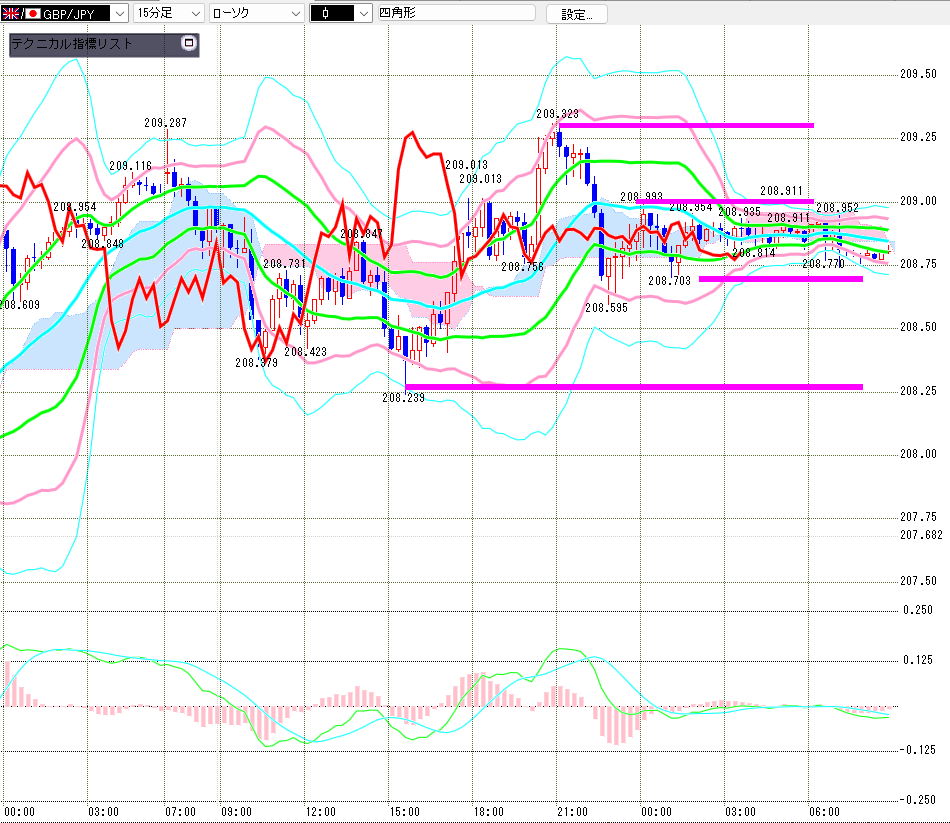Screen dimensions: 950x823
Task: Click the 208.239 low price label
Action: (x=404, y=398)
